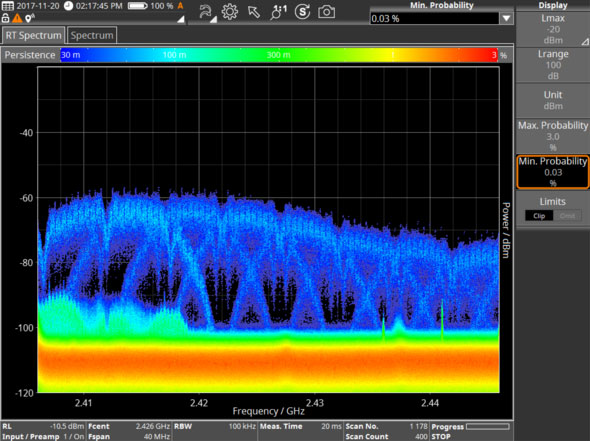Click the orange warning triangle icon

[17, 18]
